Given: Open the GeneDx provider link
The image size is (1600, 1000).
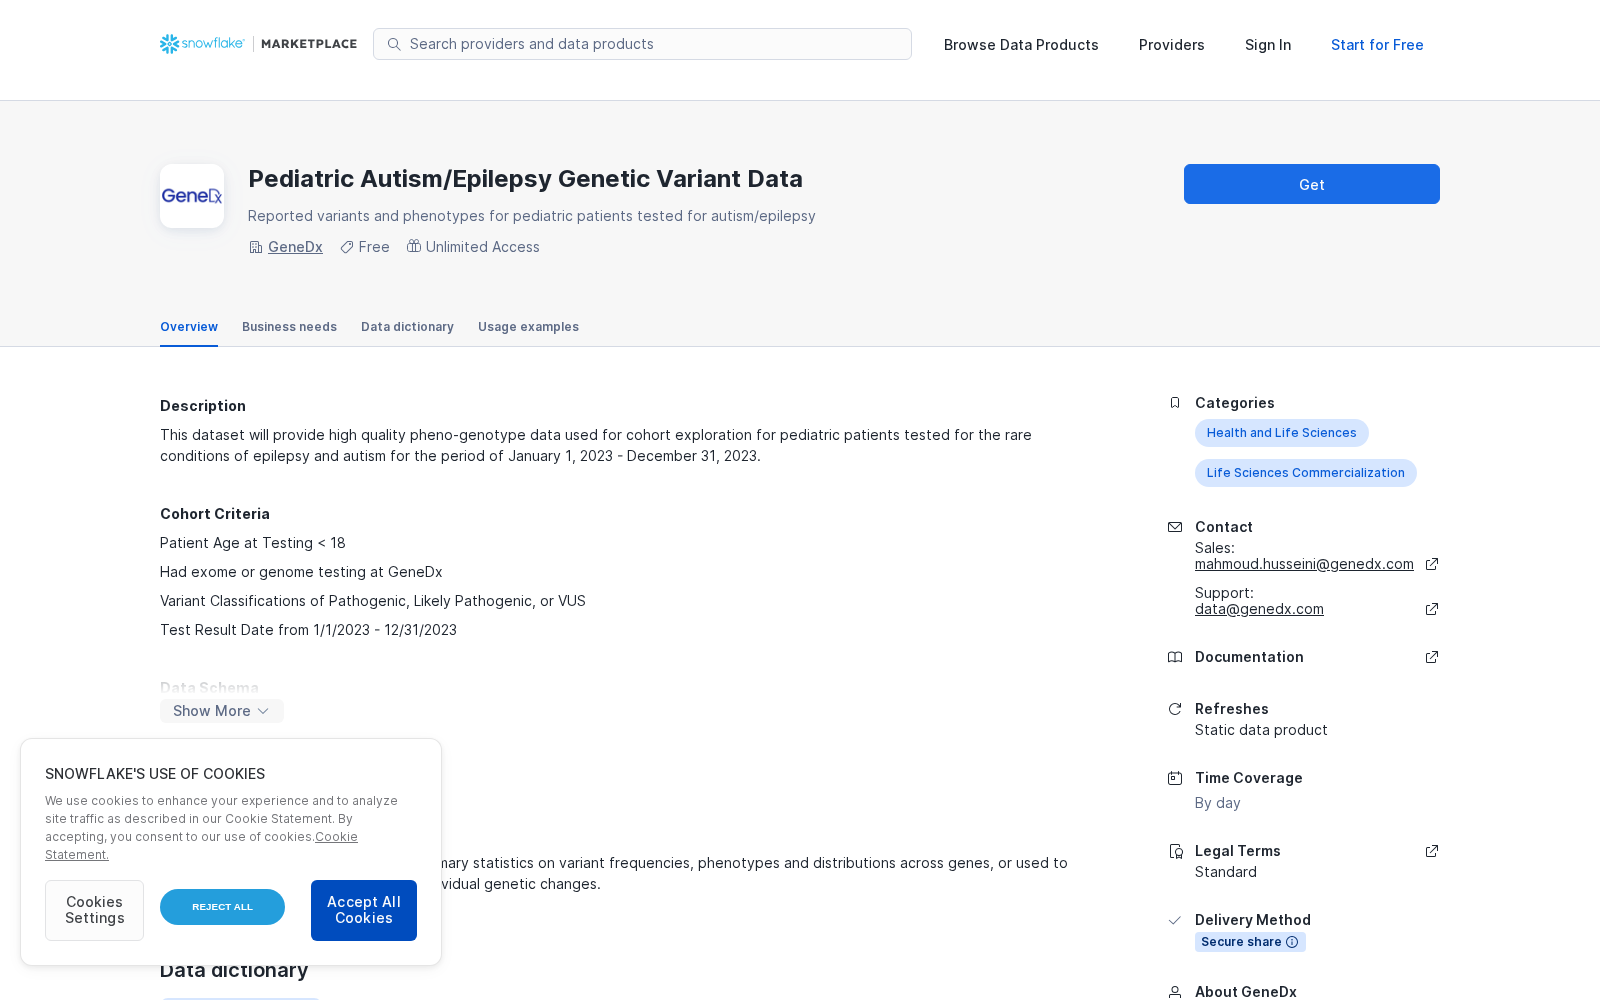Looking at the screenshot, I should click(x=295, y=247).
